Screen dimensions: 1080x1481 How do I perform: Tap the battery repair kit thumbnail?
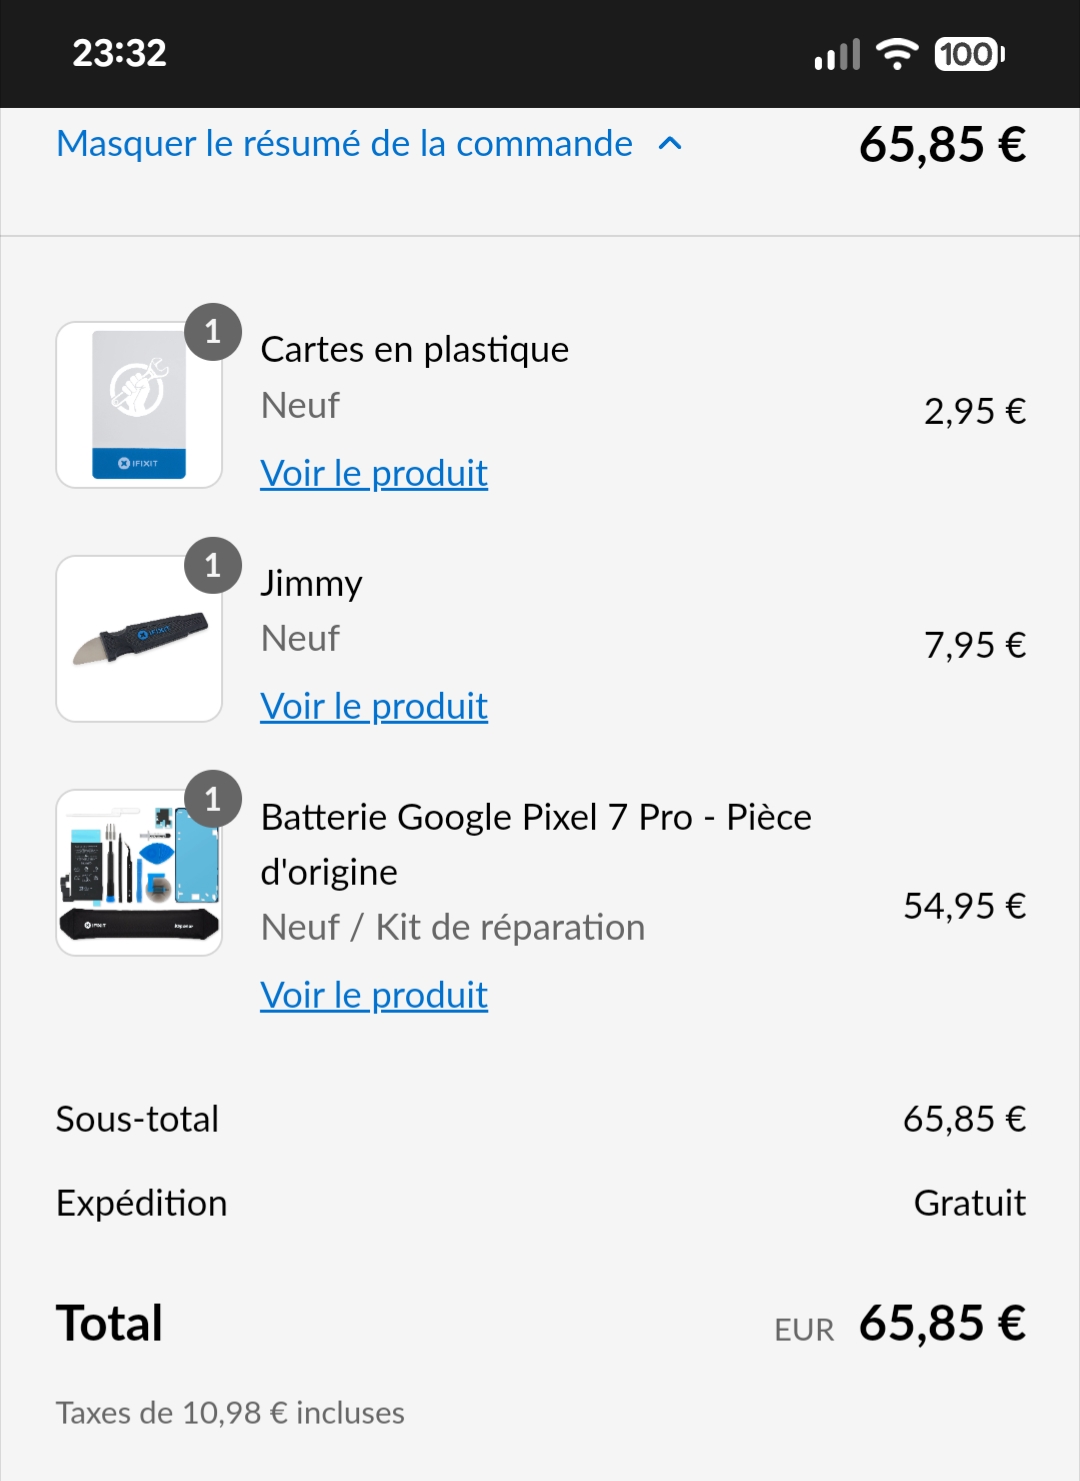coord(138,874)
